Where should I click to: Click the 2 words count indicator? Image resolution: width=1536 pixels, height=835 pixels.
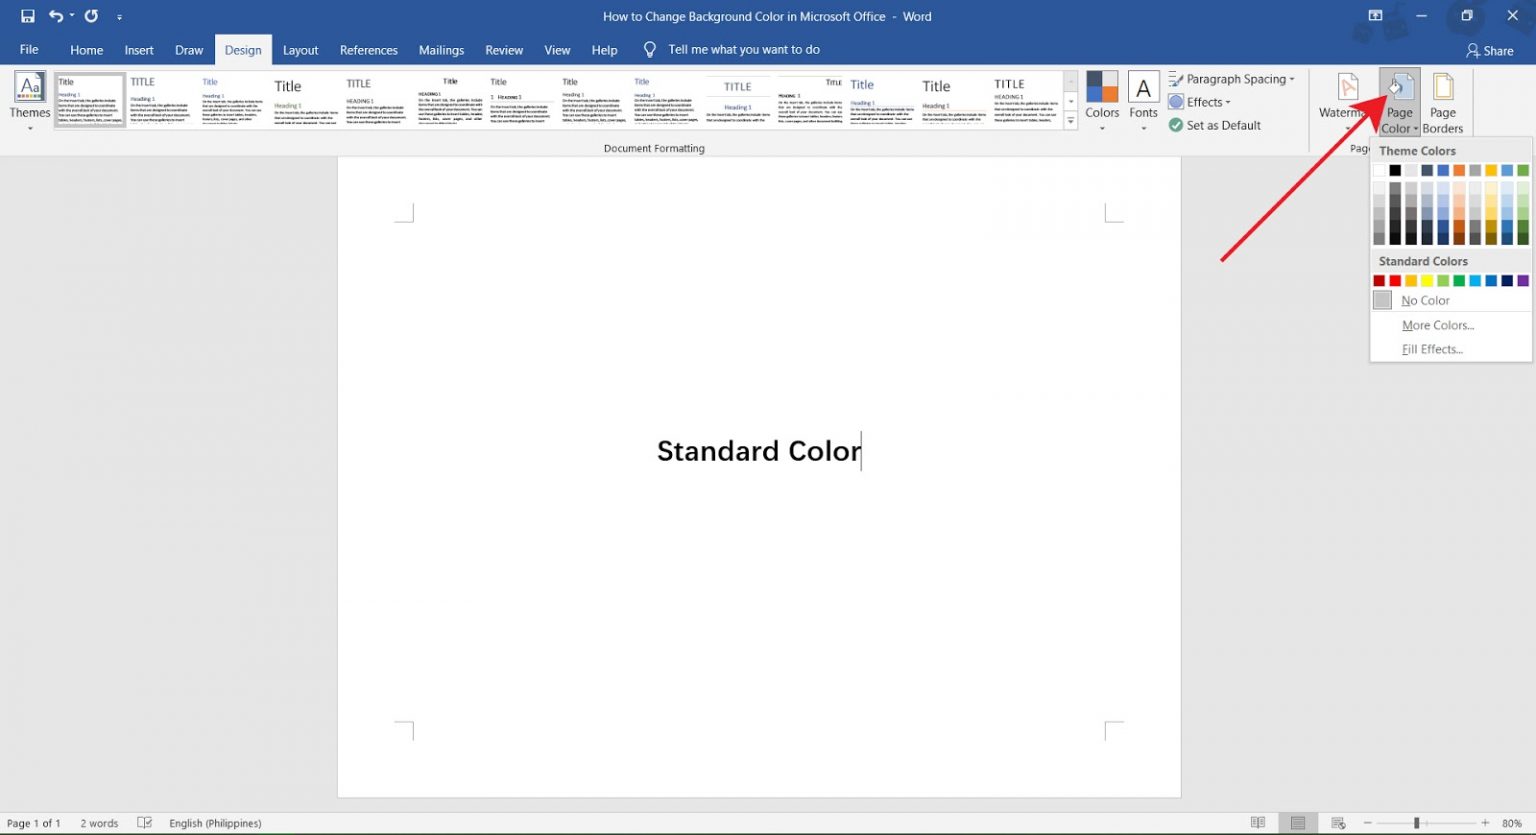pyautogui.click(x=99, y=823)
